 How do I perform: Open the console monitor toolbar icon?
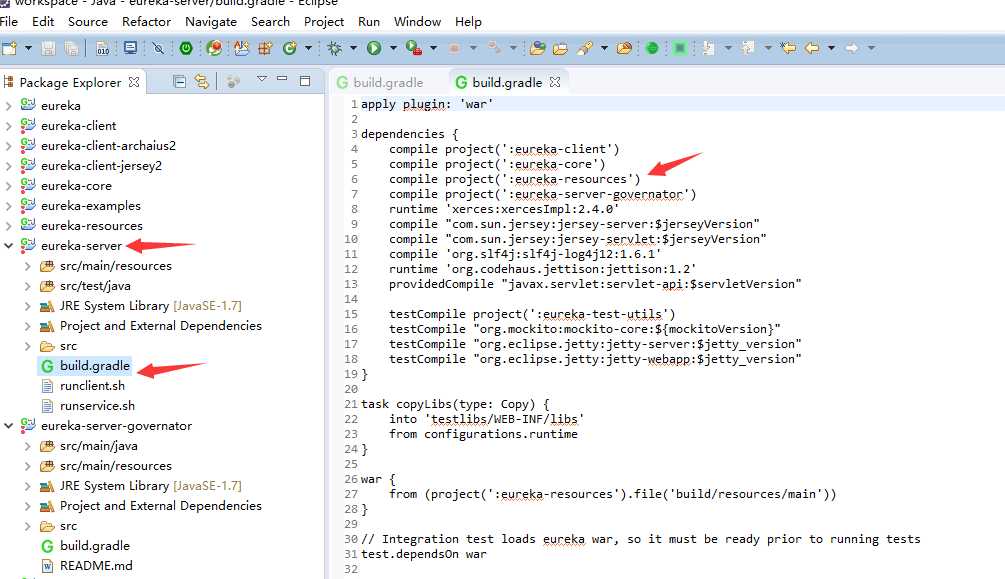[x=130, y=48]
